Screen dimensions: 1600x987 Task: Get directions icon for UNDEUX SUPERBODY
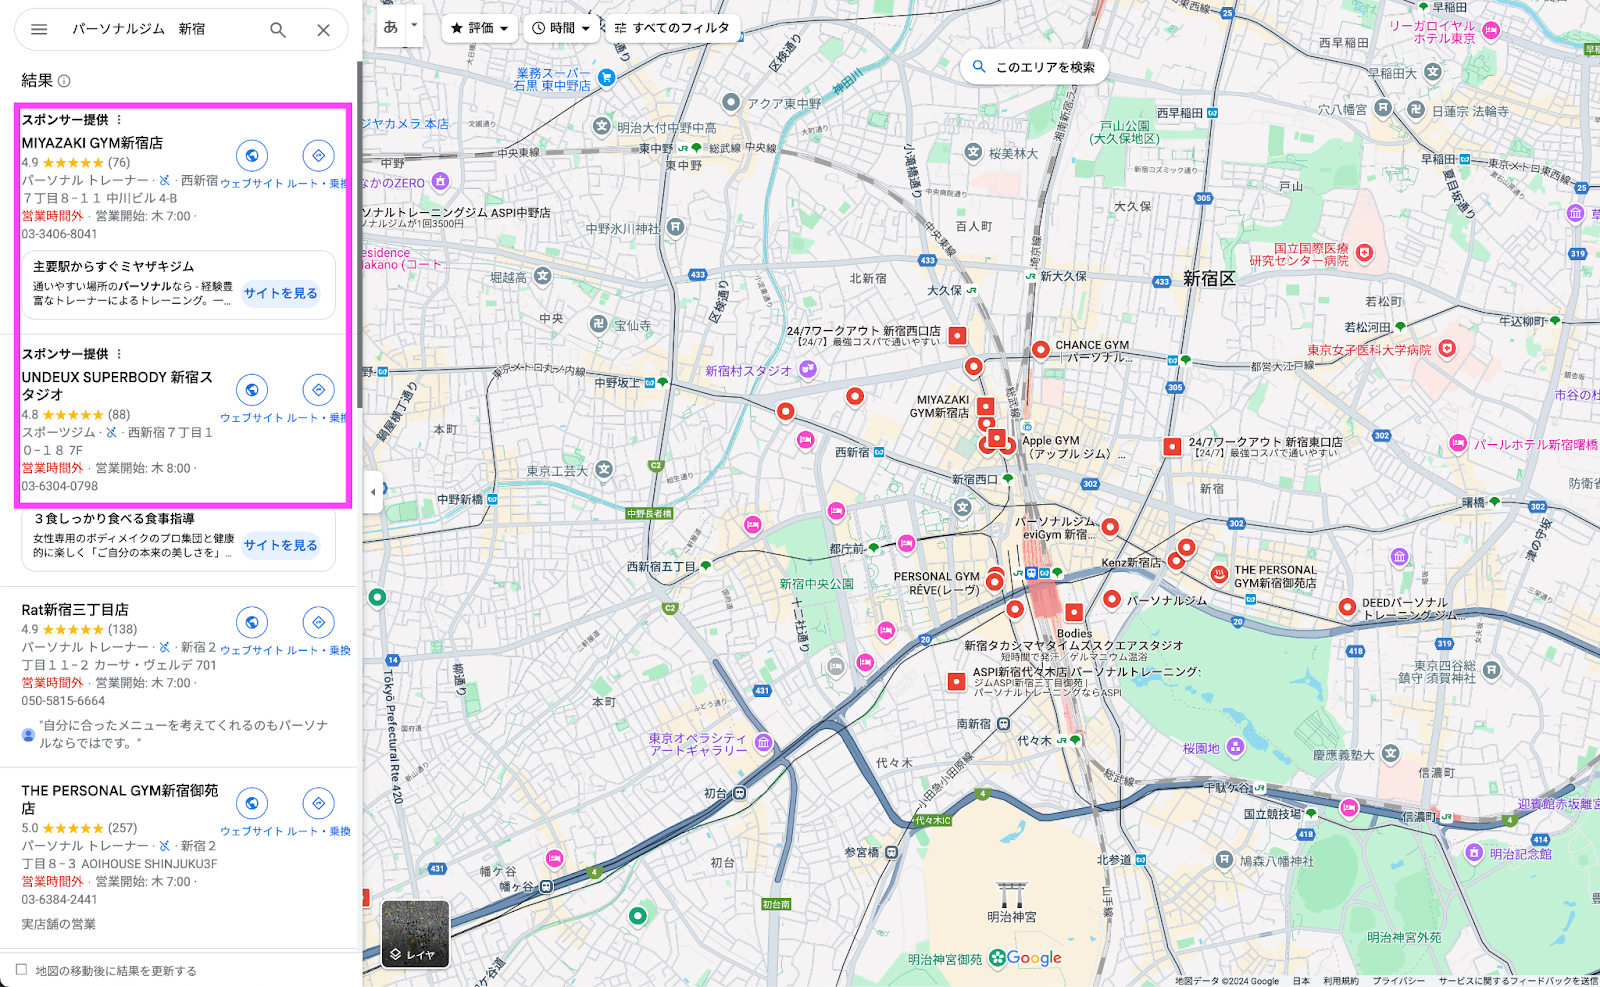(x=318, y=390)
